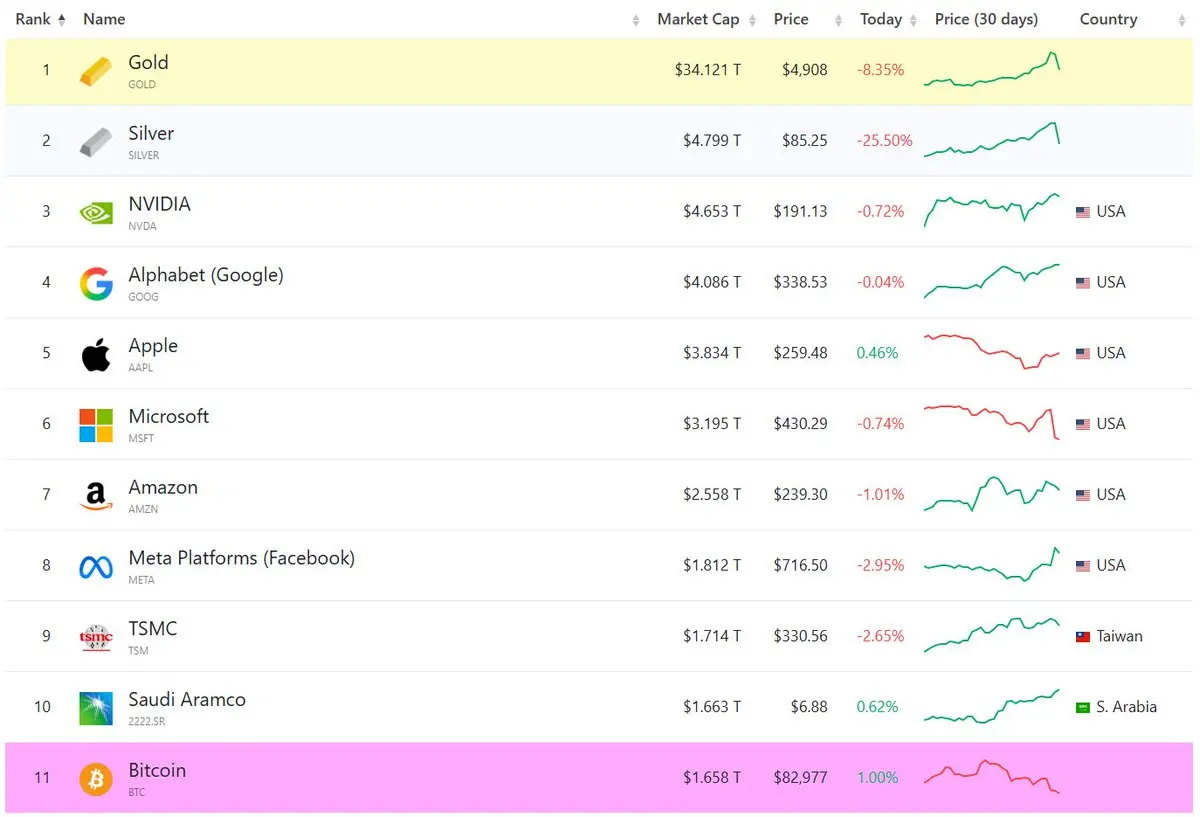Click the Microsoft logo icon
The width and height of the screenshot is (1200, 817).
(x=96, y=425)
